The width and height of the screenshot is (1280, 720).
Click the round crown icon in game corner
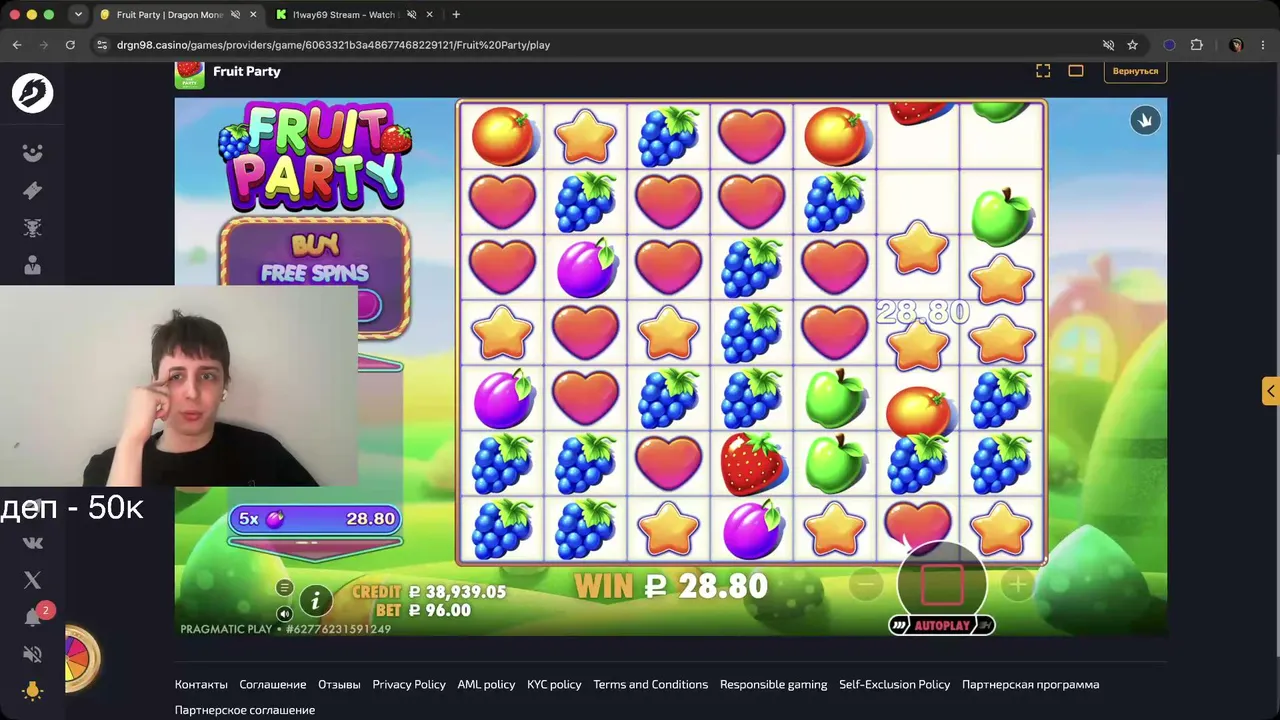pos(1145,120)
